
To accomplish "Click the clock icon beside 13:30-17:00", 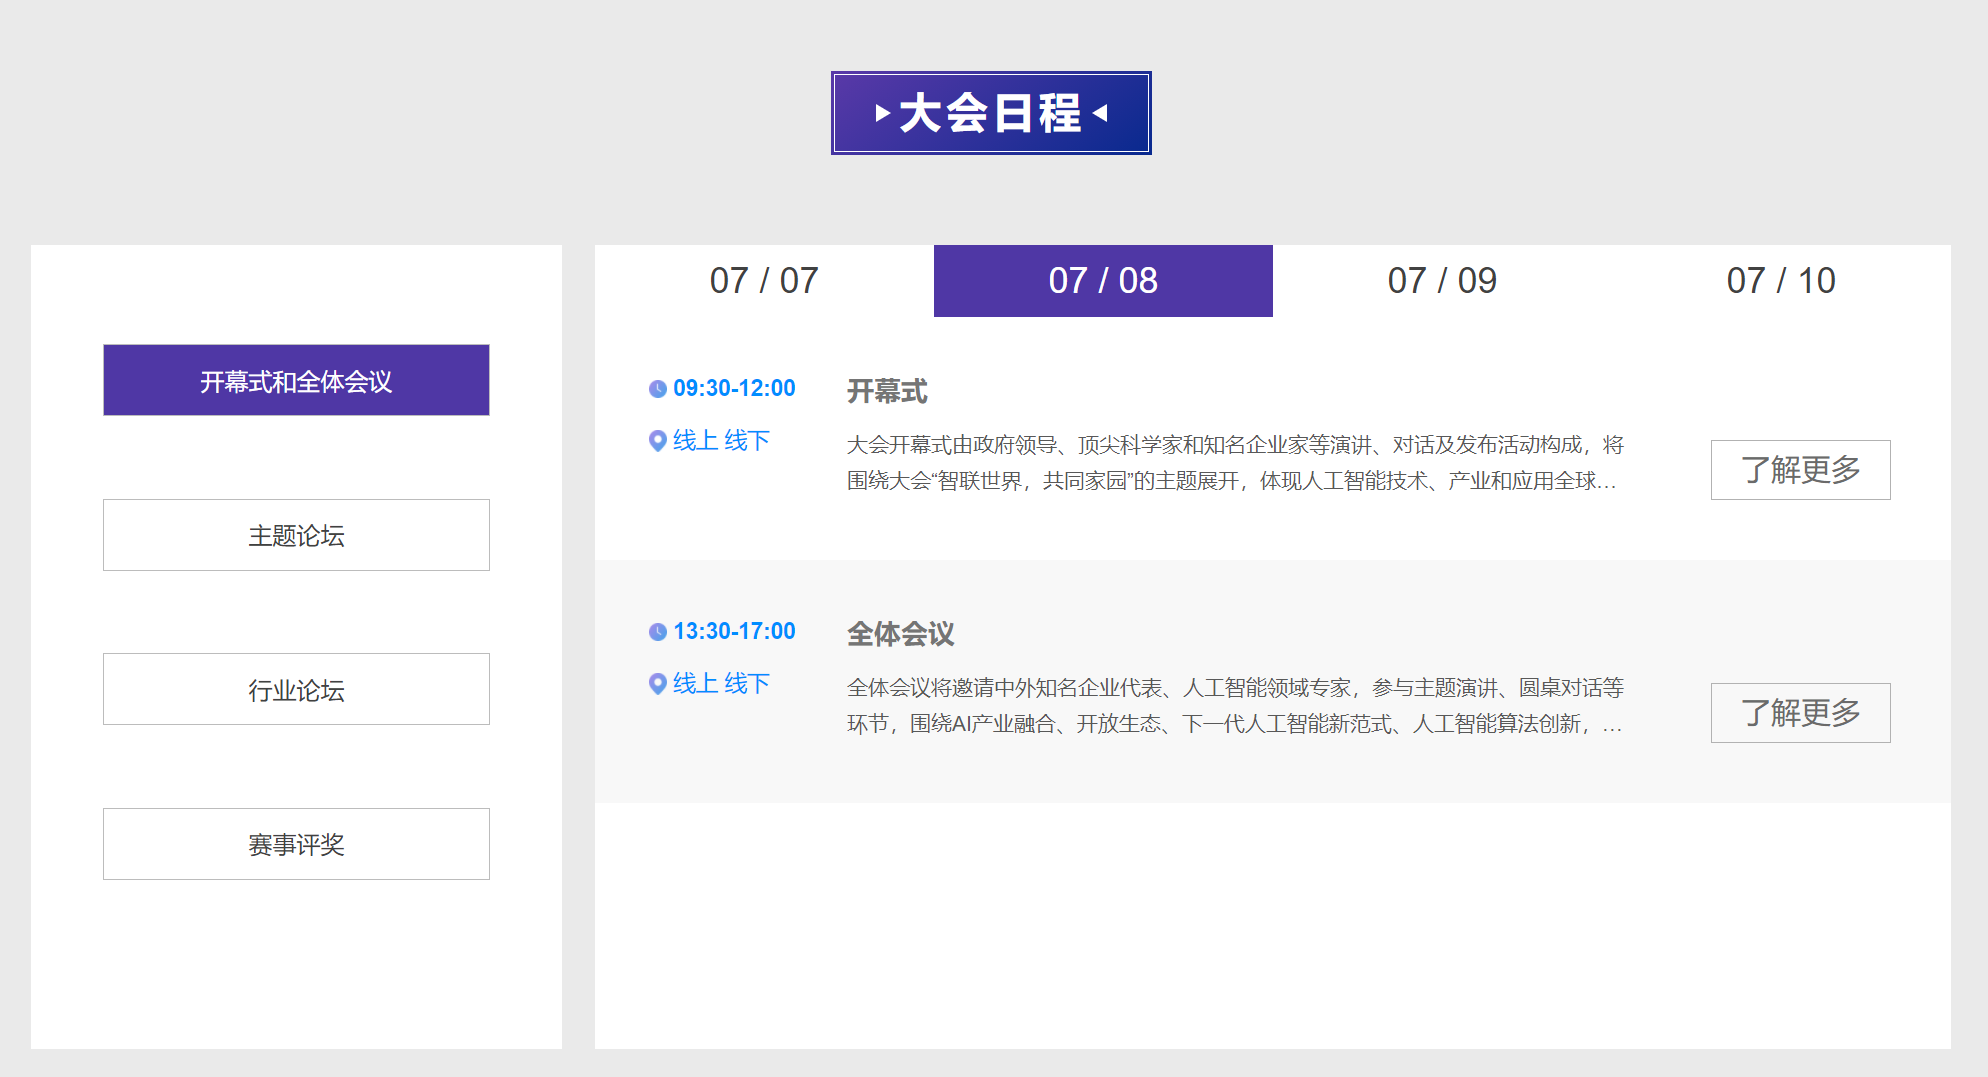I will [658, 632].
